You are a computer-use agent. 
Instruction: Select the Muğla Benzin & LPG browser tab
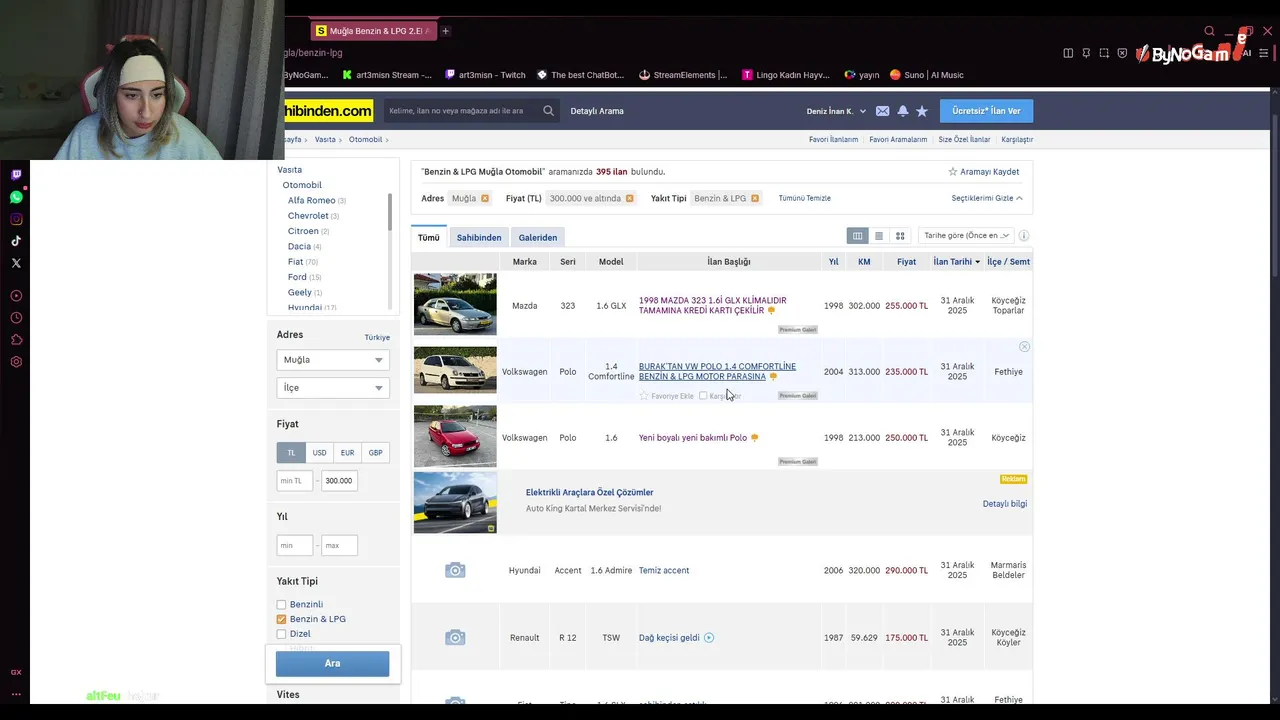tap(372, 31)
